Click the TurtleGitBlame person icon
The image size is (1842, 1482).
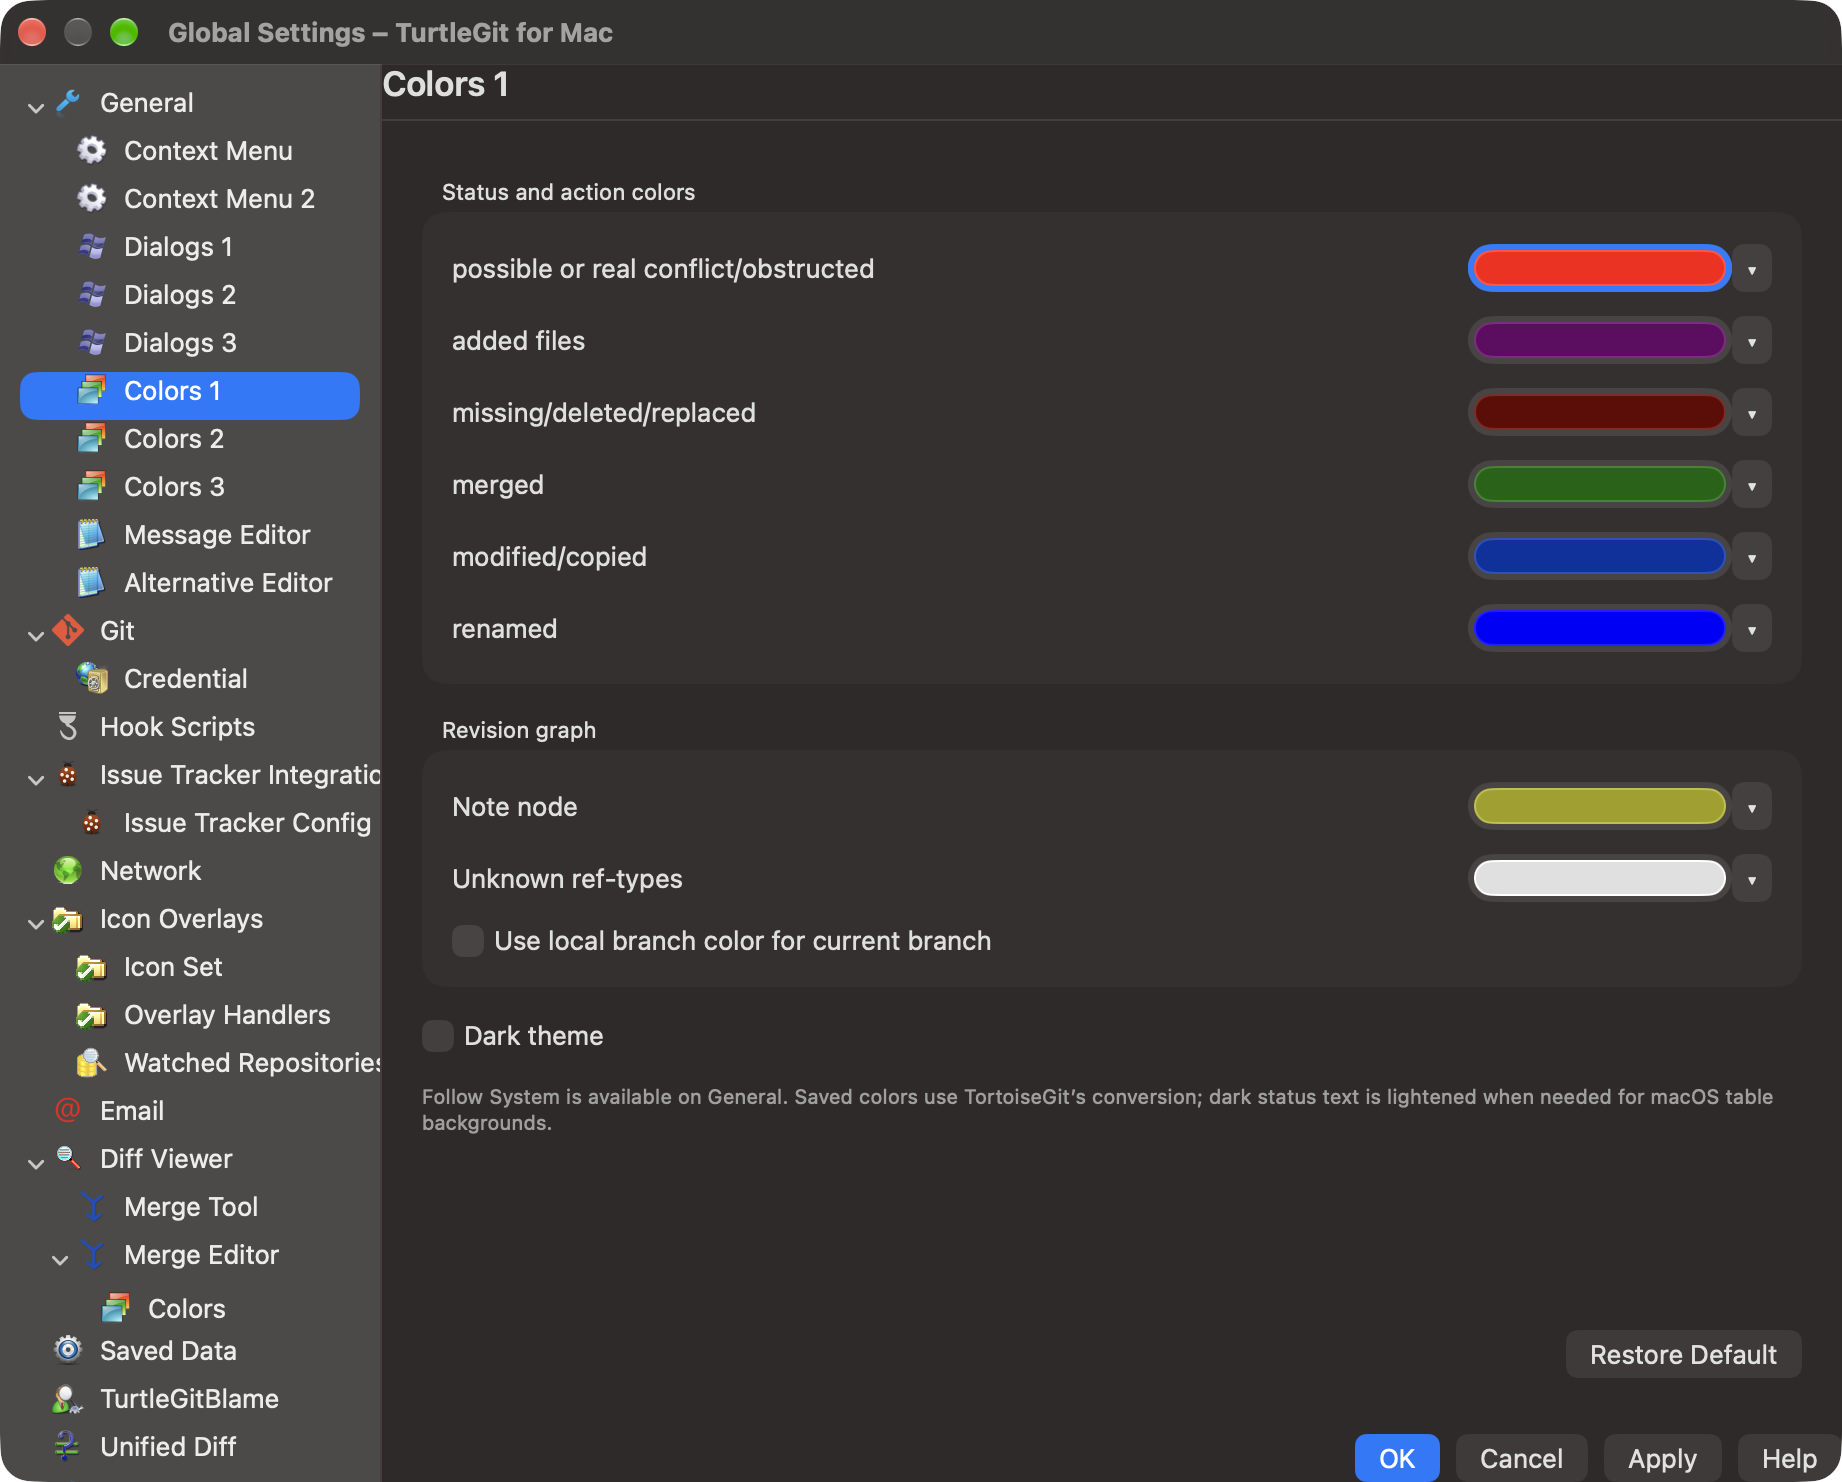coord(68,1398)
